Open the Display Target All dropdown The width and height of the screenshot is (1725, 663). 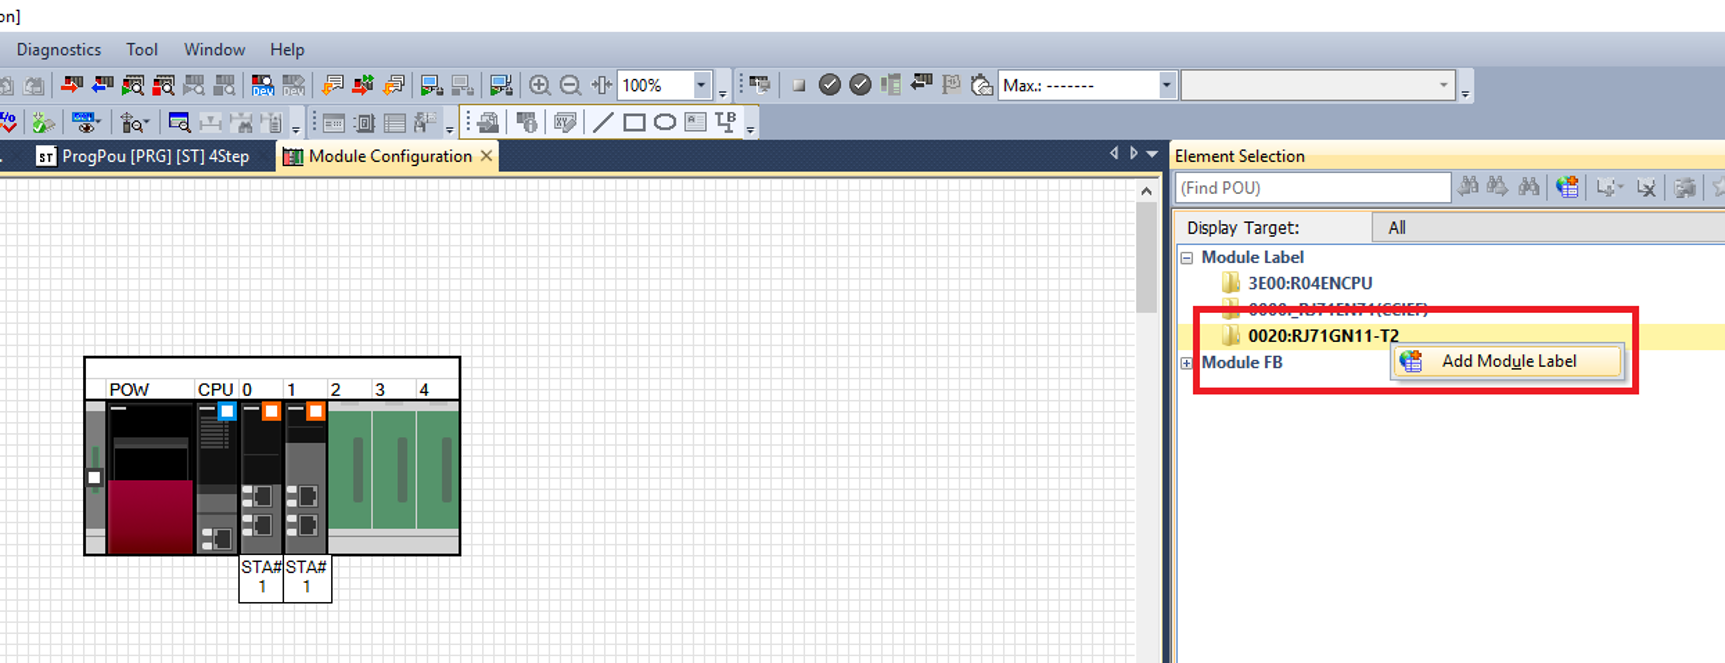1550,228
